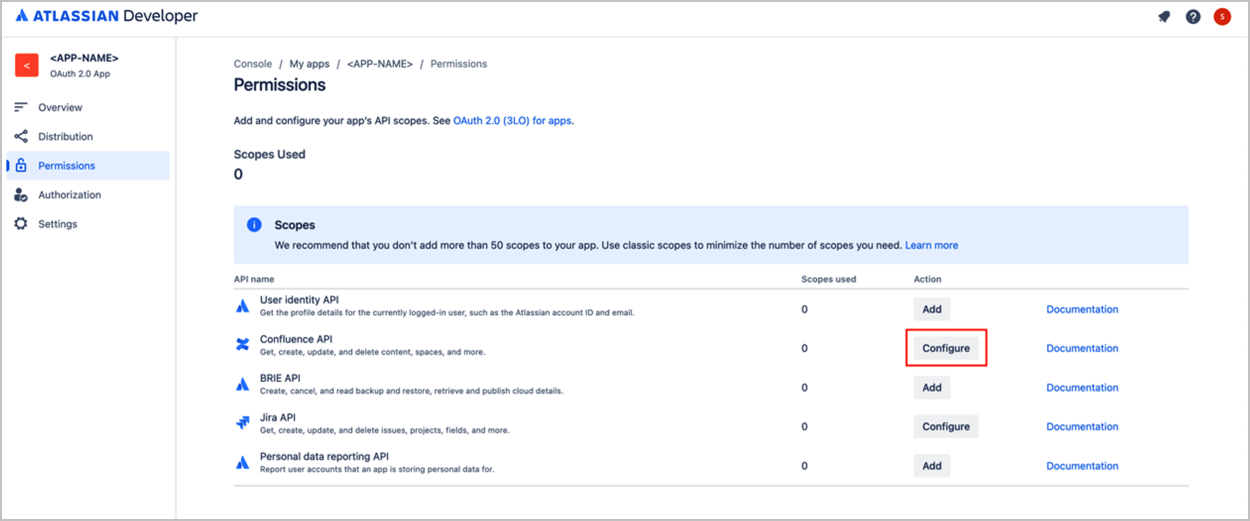Open Documentation for Jira API
1250x521 pixels.
[1082, 426]
